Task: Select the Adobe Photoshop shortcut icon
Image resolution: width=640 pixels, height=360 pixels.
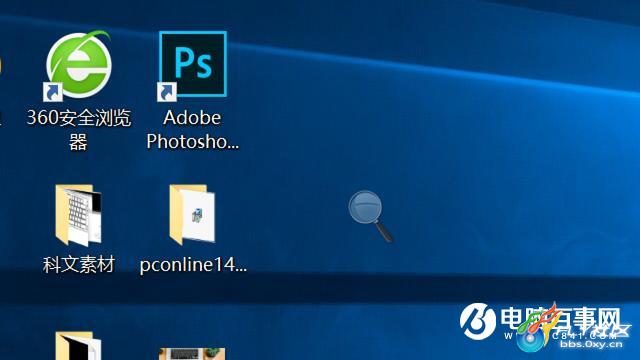Action: click(192, 66)
